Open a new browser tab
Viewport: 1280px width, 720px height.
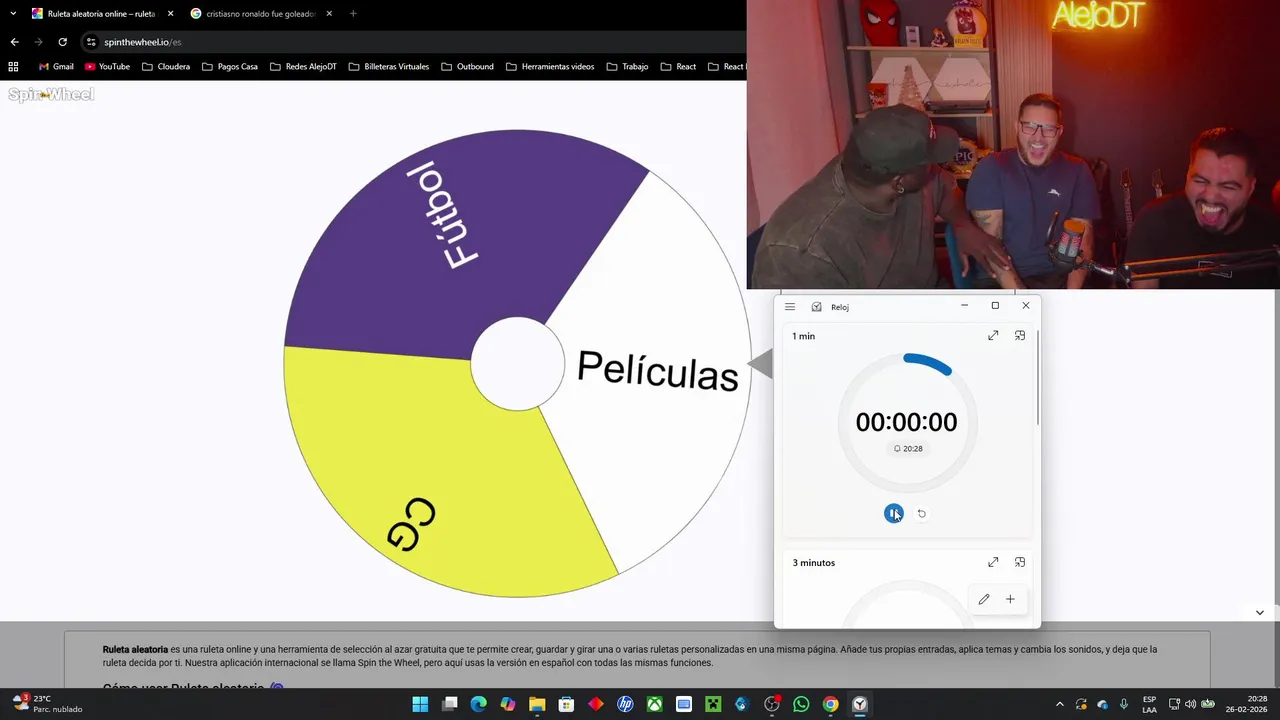click(x=353, y=14)
